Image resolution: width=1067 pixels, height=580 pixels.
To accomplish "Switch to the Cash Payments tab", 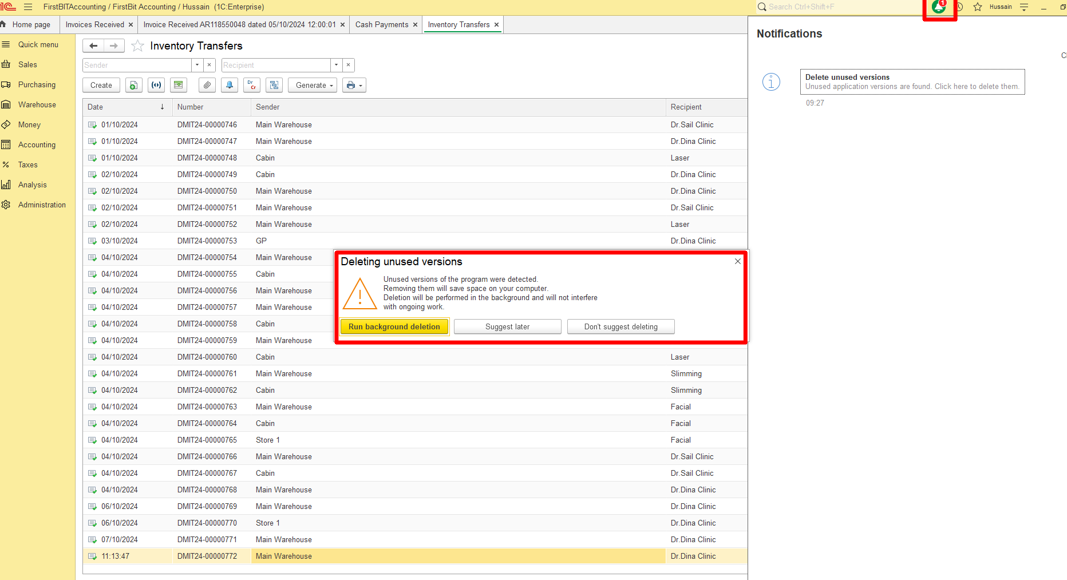I will (381, 25).
